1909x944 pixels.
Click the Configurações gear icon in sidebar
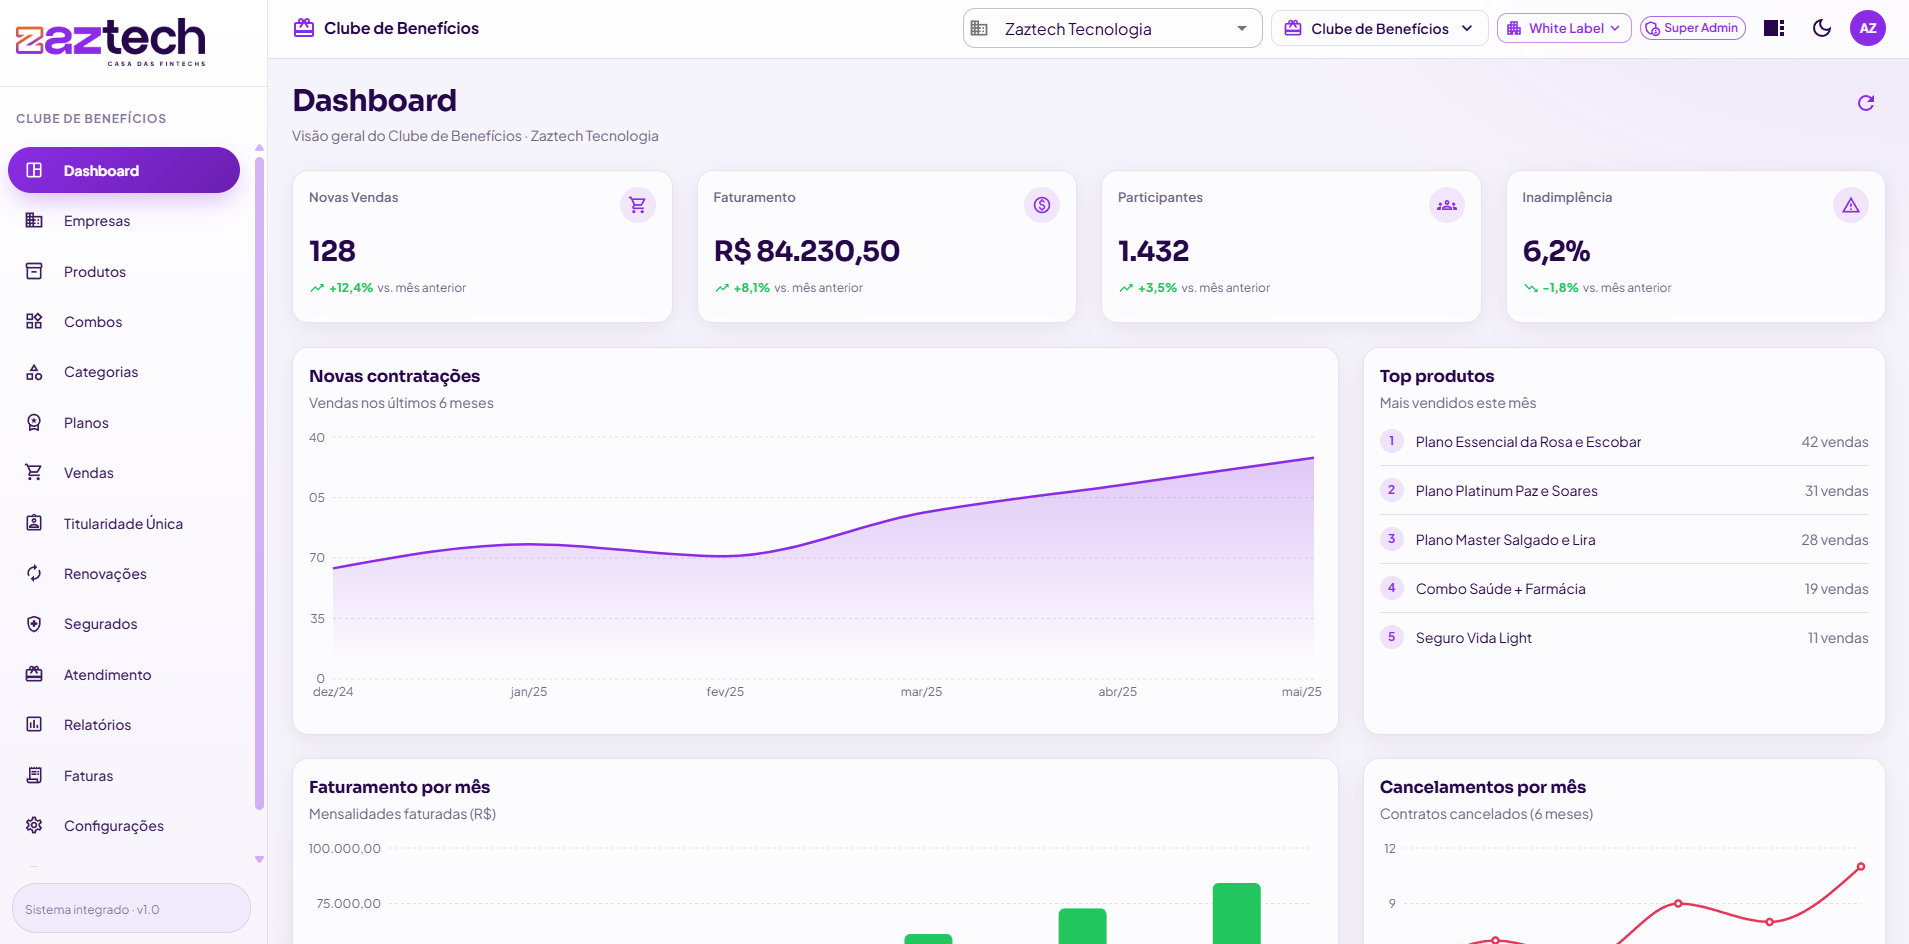[x=34, y=825]
